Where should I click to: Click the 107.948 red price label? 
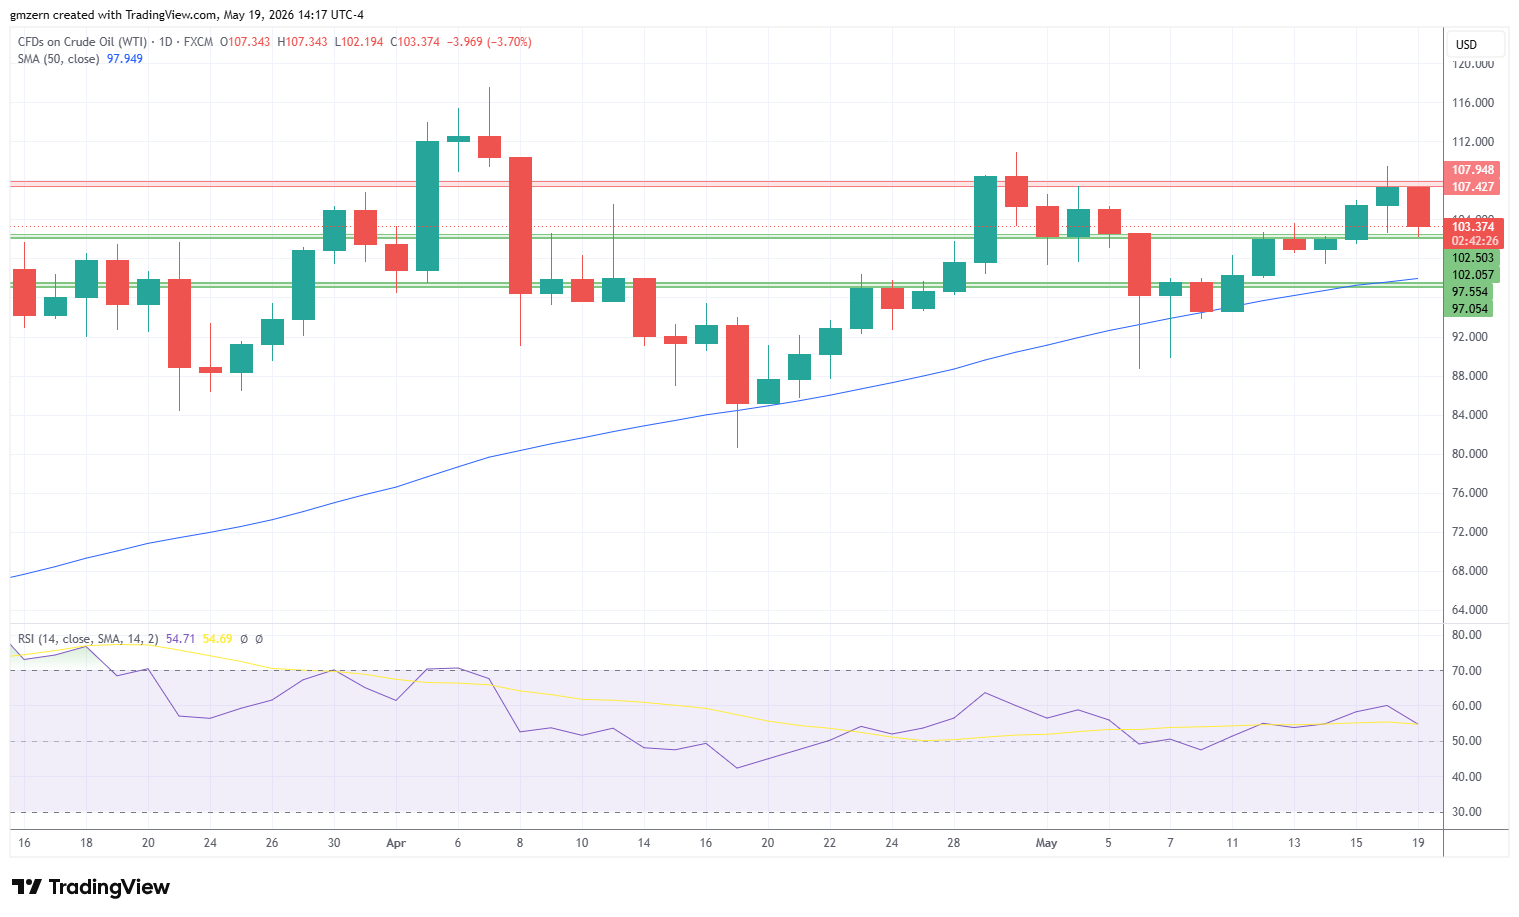(1473, 170)
